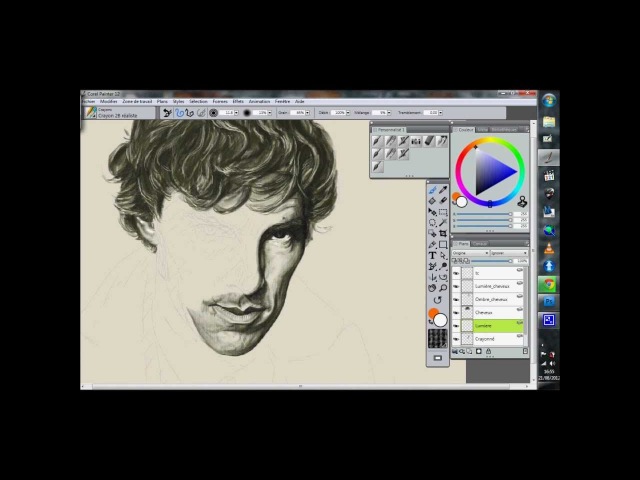Select the Text tool
The width and height of the screenshot is (640, 480).
[432, 256]
